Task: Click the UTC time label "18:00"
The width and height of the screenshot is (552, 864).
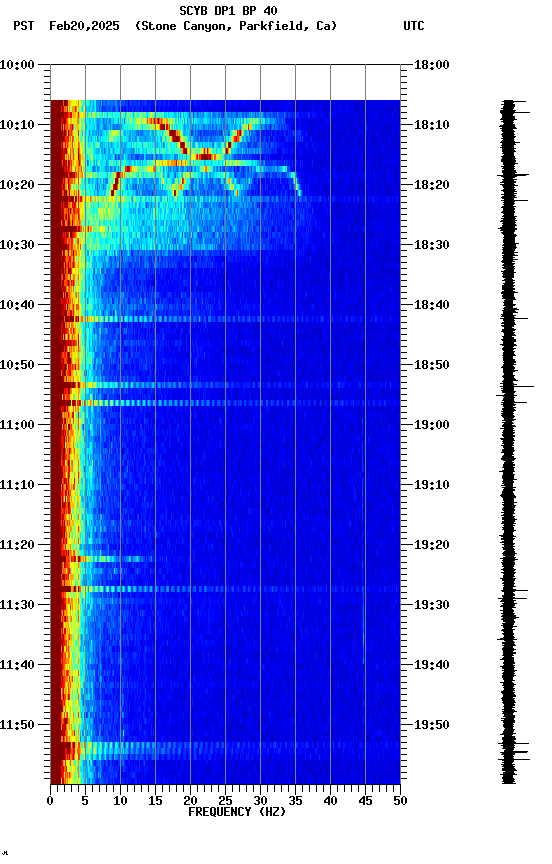Action: (x=432, y=65)
